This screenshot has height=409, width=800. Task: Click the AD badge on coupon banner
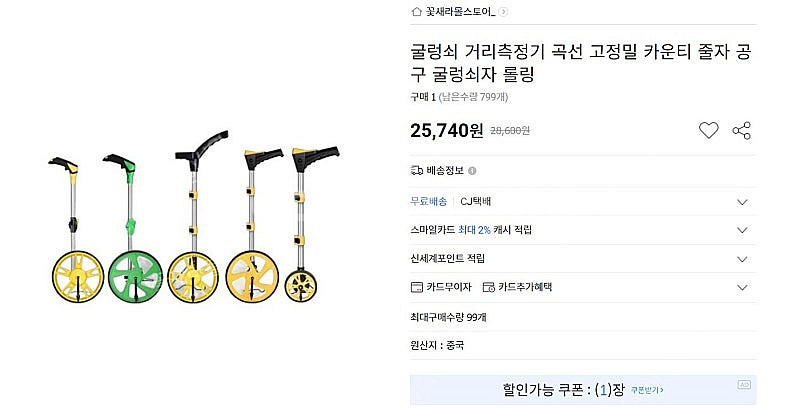744,384
